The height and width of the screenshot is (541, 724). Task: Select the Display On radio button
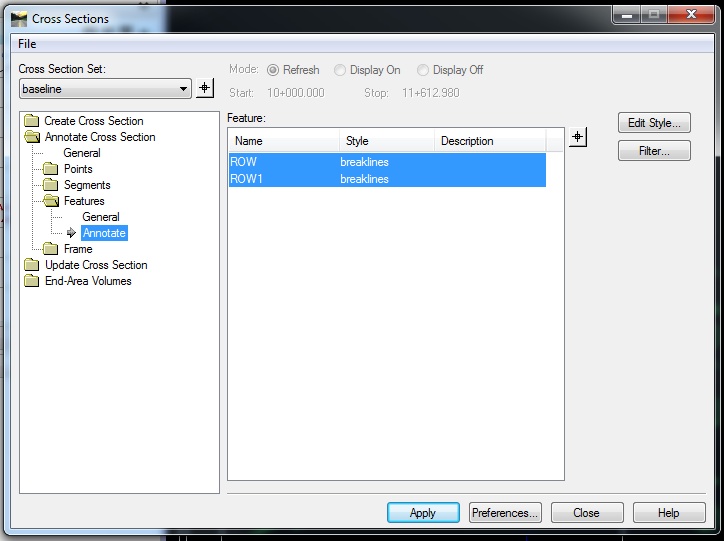tap(340, 70)
